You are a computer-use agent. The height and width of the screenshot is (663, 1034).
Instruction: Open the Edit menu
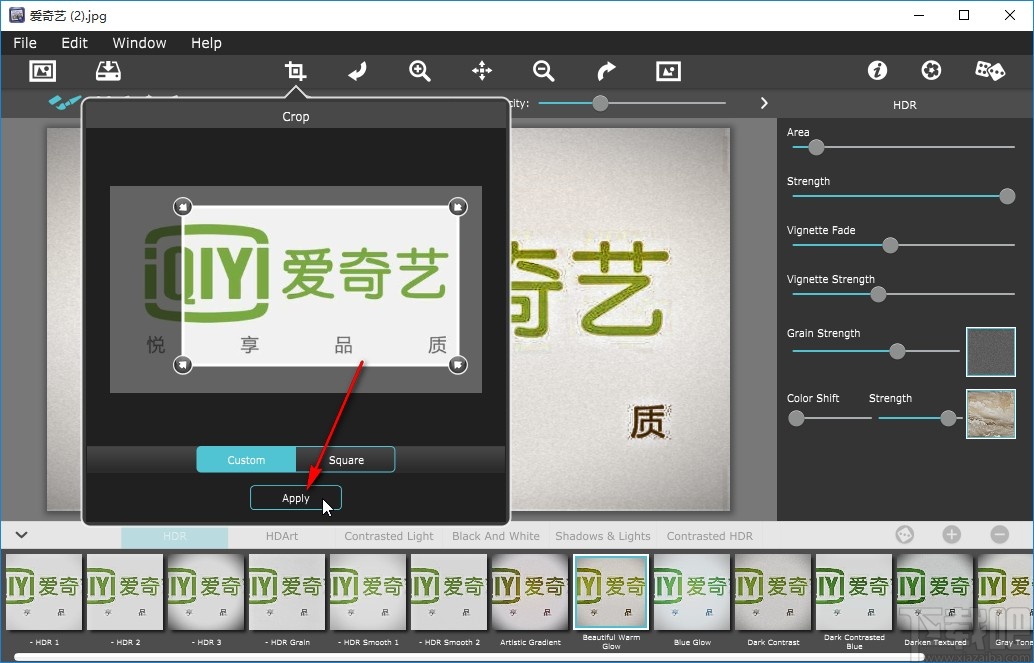74,43
